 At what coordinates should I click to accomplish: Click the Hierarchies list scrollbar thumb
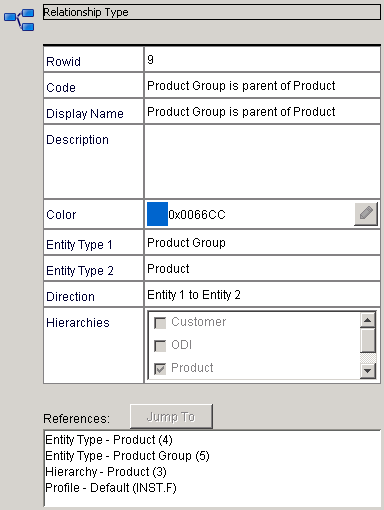pos(368,340)
